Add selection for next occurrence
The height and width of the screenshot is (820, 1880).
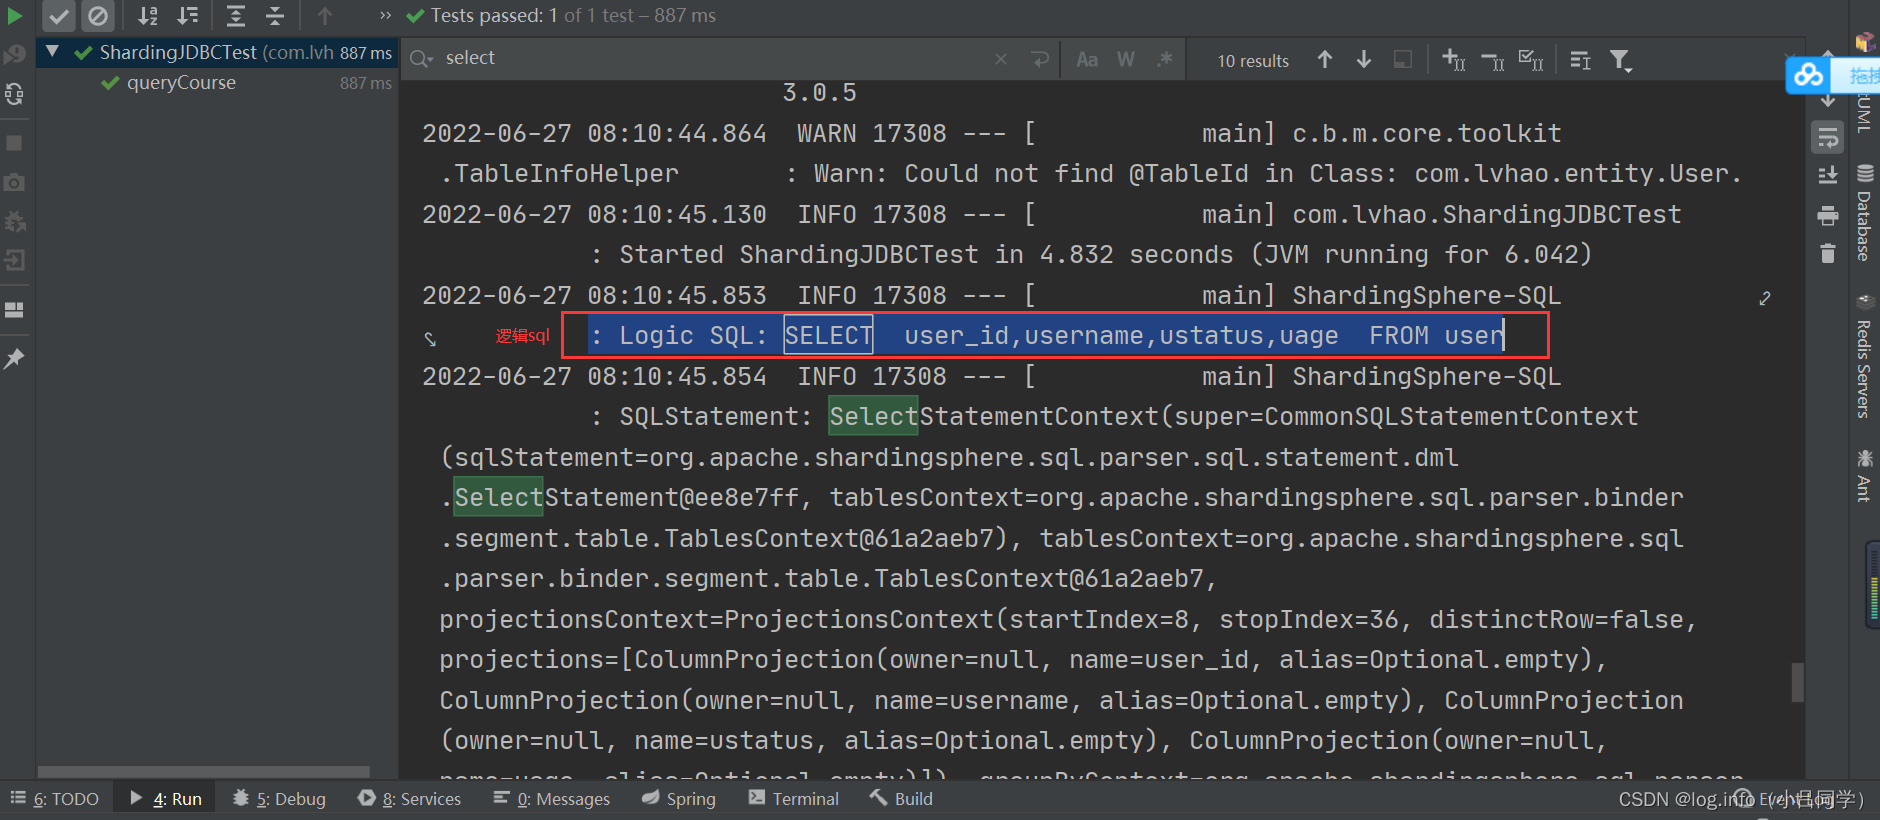pos(1454,61)
